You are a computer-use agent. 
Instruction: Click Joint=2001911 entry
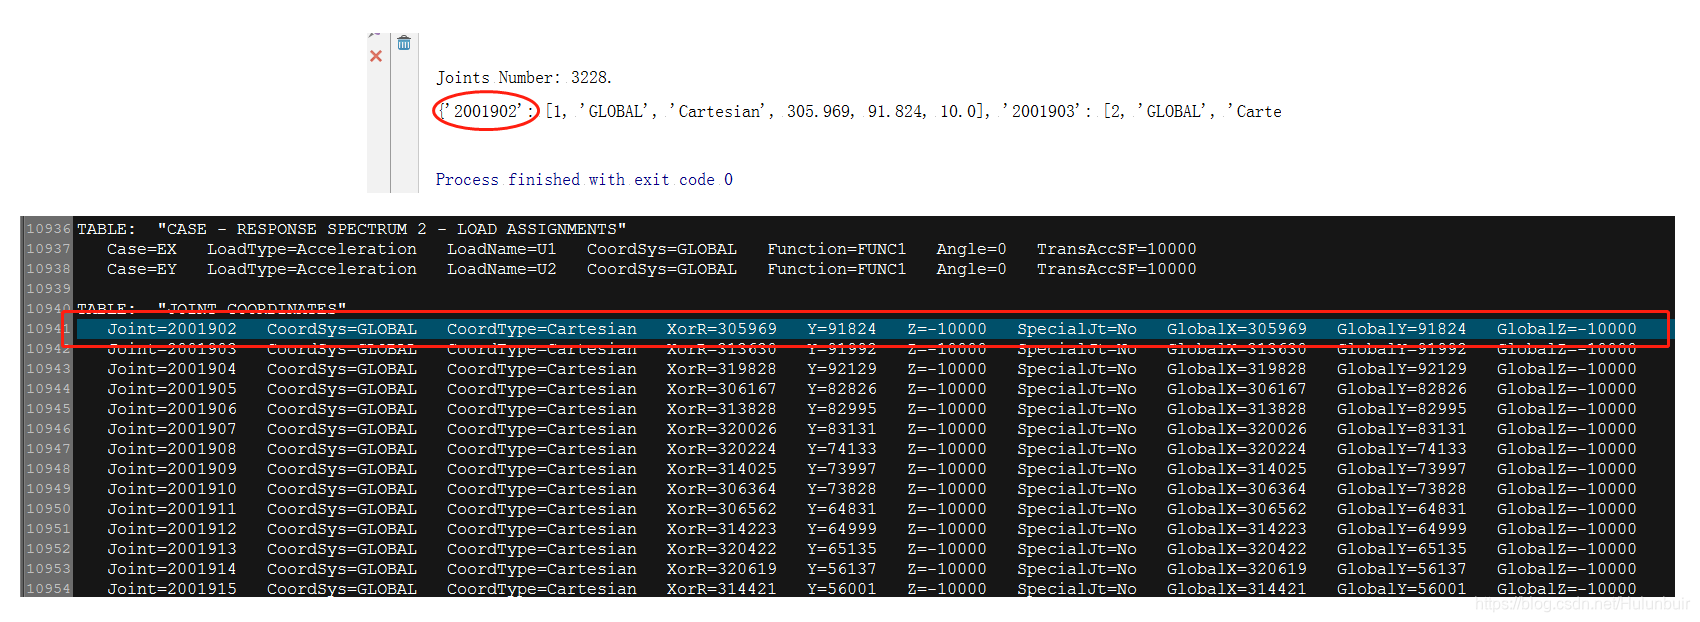[x=172, y=509]
